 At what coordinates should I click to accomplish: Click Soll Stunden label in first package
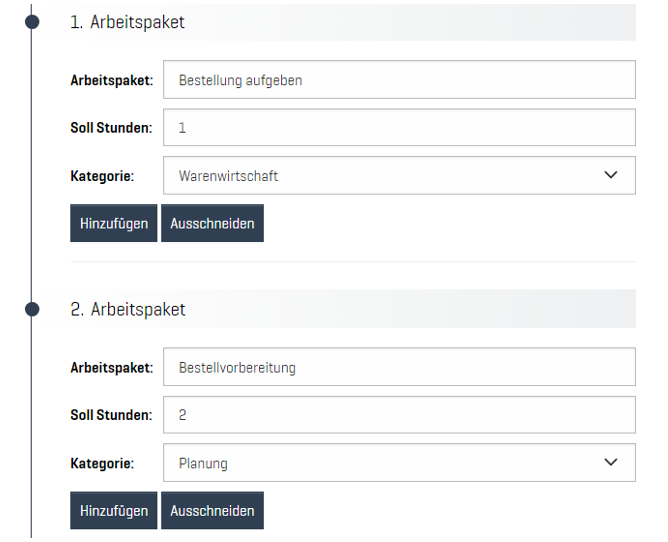click(x=111, y=128)
